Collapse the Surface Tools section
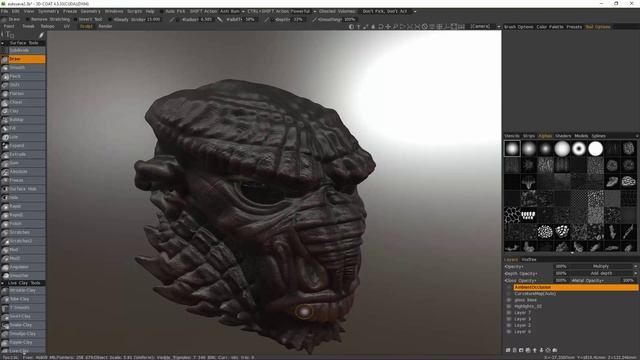The height and width of the screenshot is (360, 640). tap(3, 43)
